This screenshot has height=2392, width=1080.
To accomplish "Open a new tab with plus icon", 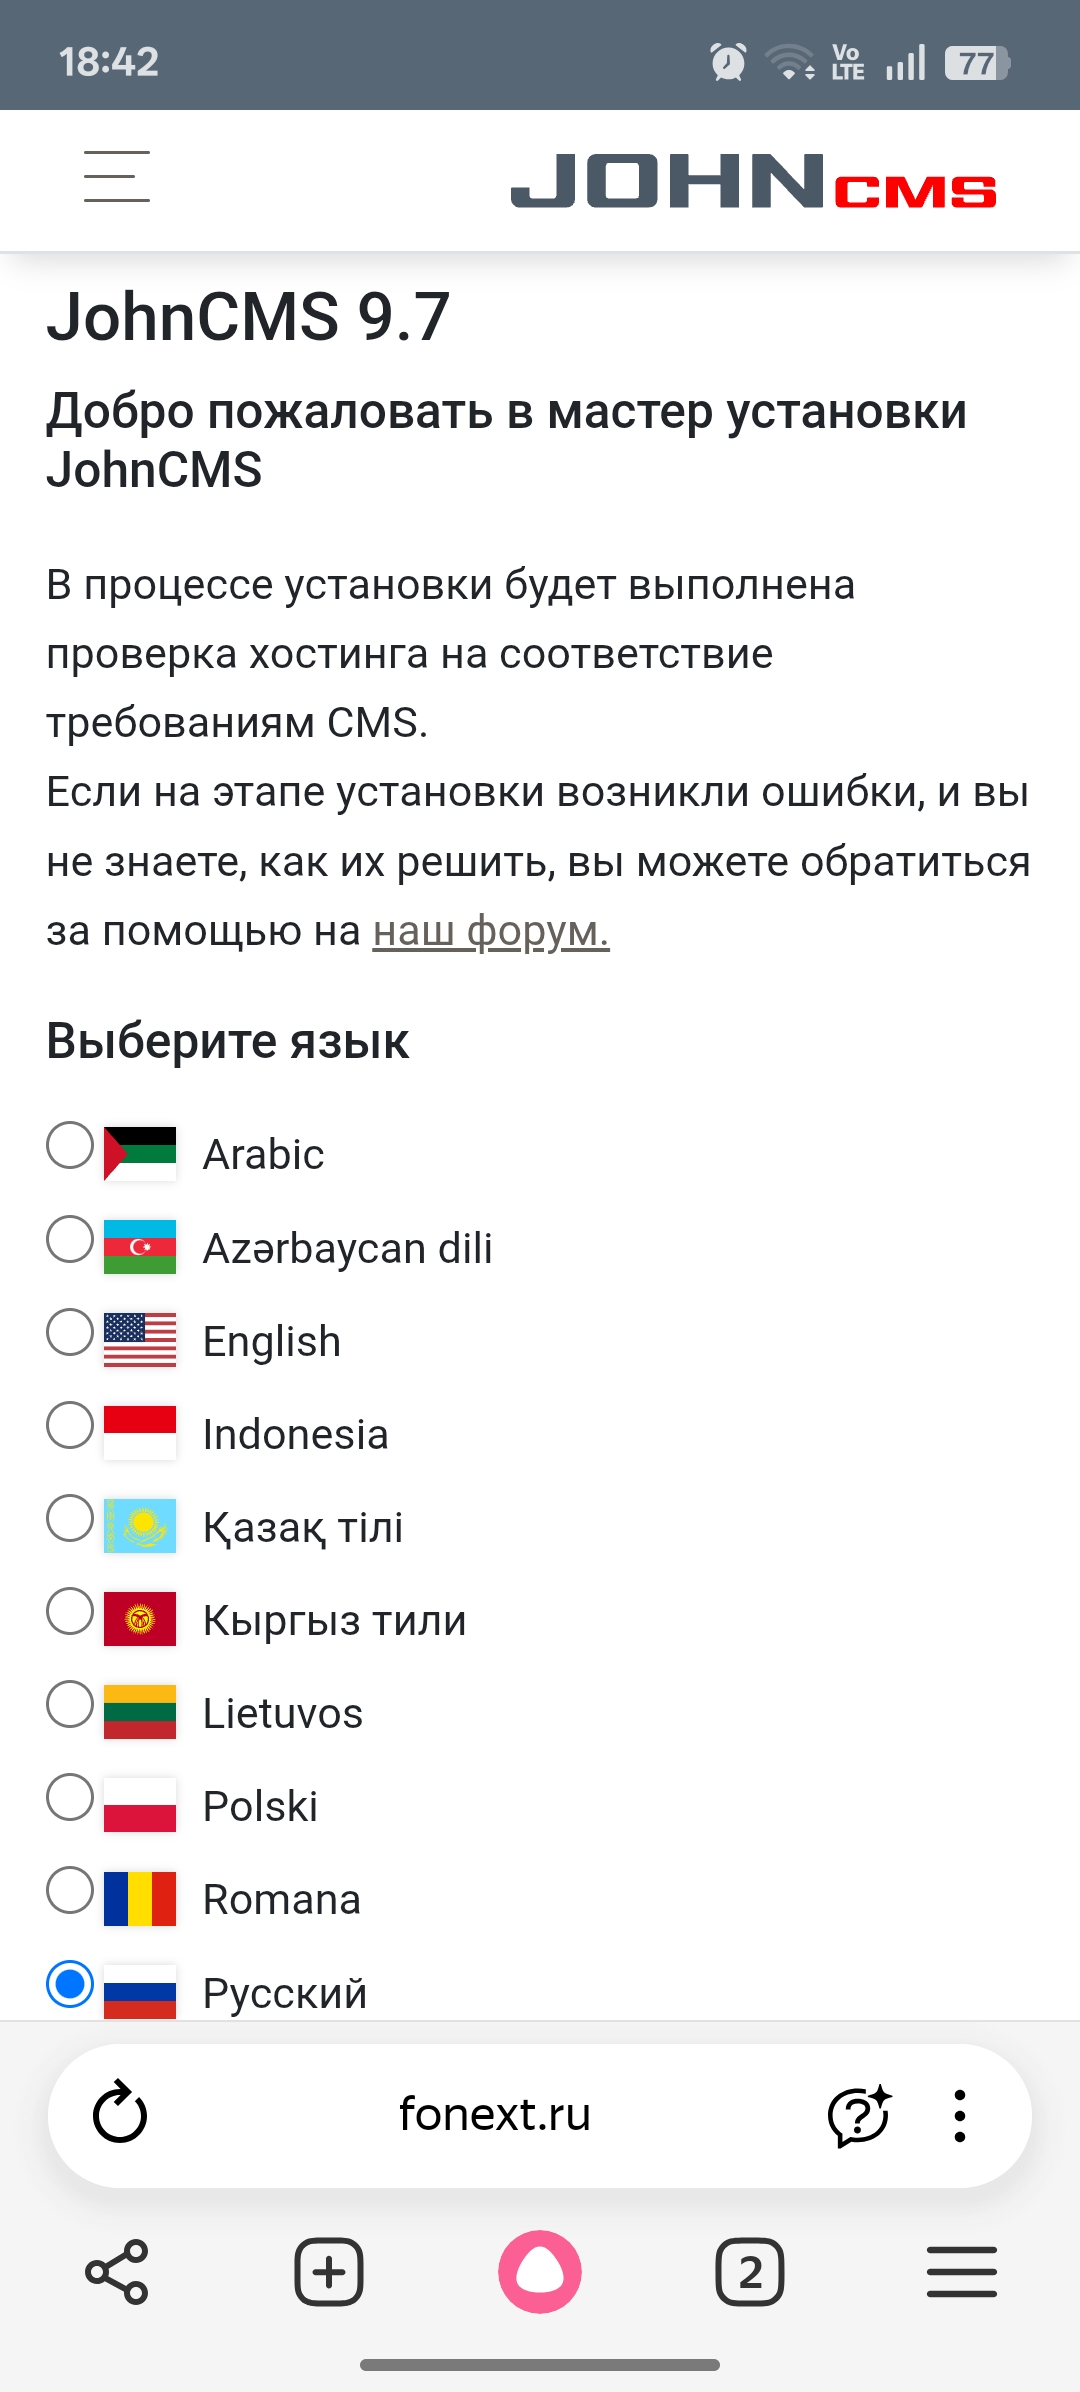I will pyautogui.click(x=329, y=2272).
